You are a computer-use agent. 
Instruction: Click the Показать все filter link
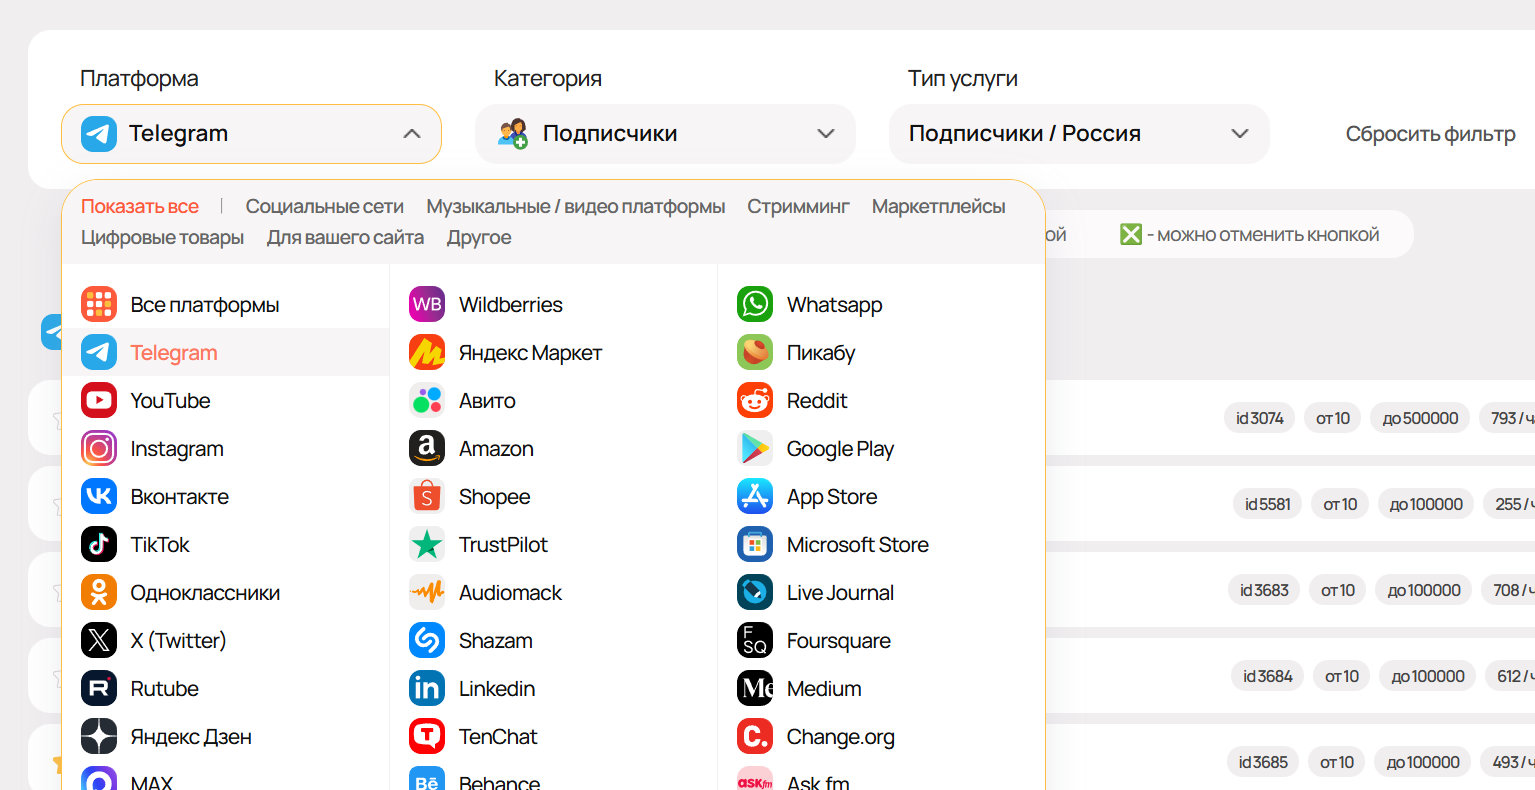(140, 207)
